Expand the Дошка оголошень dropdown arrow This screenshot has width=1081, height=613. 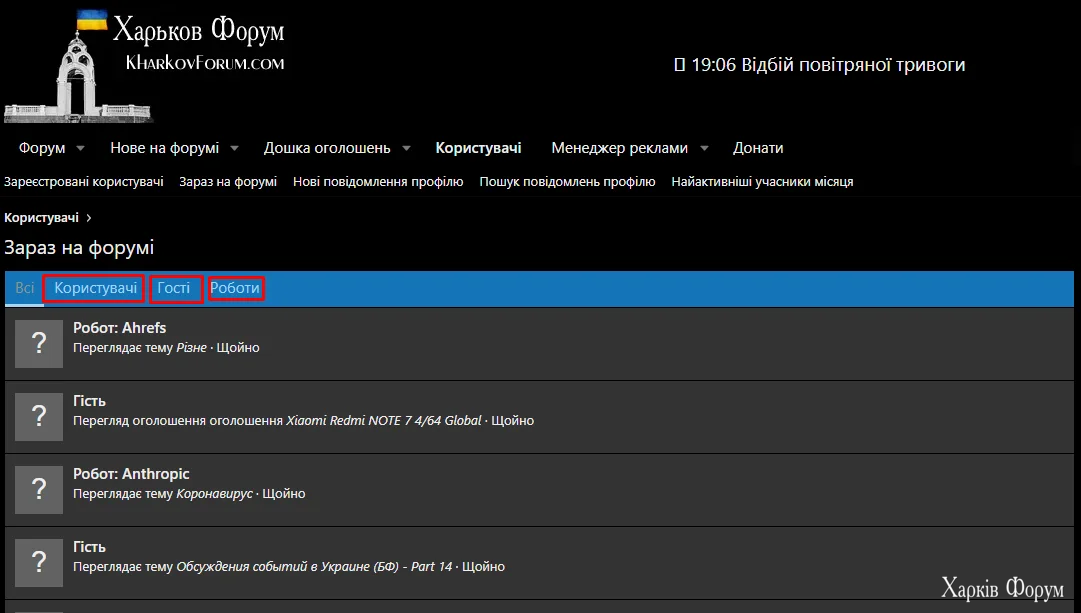(x=406, y=148)
